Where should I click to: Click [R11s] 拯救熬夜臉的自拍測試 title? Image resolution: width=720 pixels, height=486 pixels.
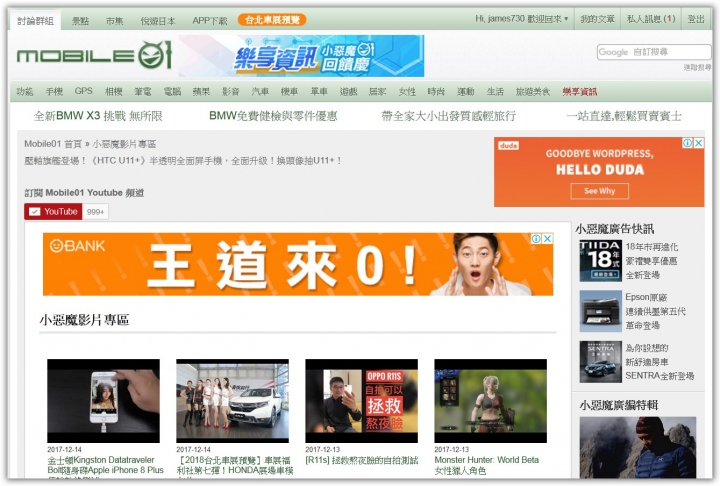click(x=362, y=460)
